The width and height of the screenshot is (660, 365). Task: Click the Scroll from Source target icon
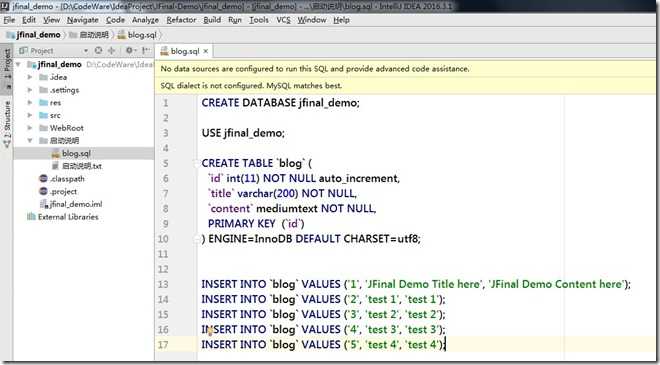coord(98,51)
